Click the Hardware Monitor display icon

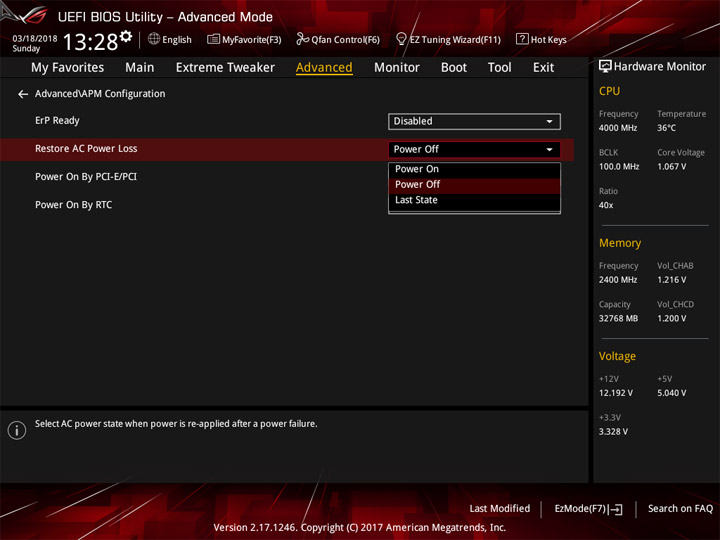pyautogui.click(x=605, y=66)
